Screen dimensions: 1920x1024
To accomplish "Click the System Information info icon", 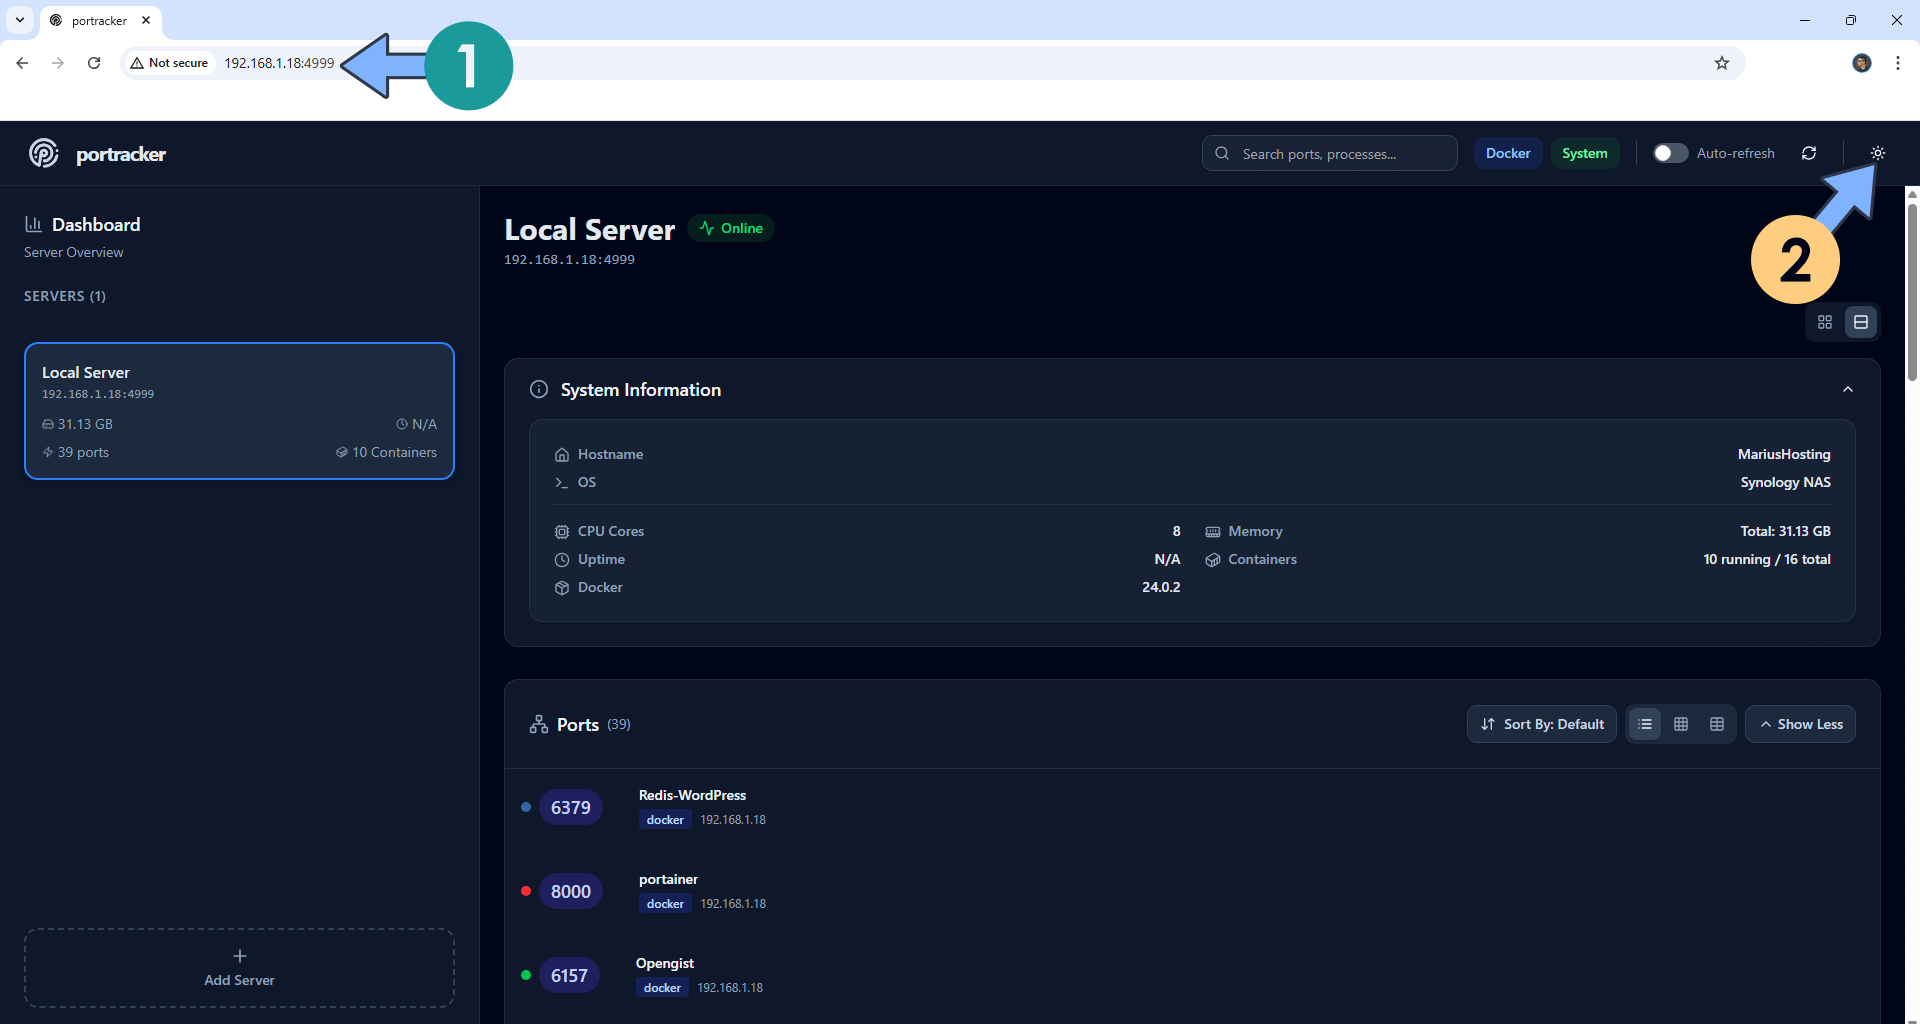I will (x=539, y=389).
